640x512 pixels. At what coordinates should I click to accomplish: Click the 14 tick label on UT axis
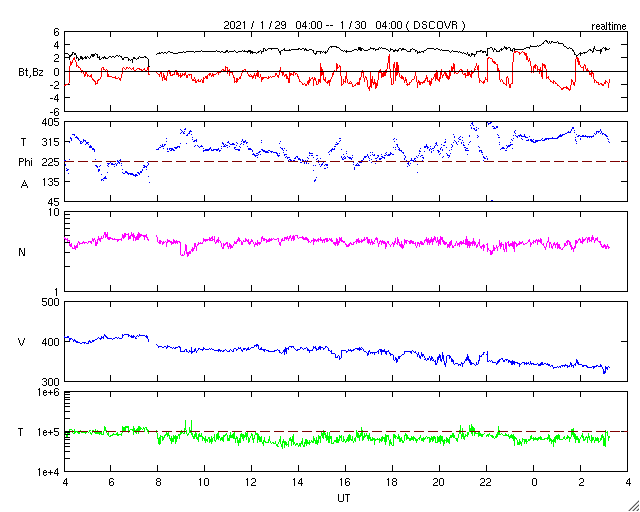(298, 482)
